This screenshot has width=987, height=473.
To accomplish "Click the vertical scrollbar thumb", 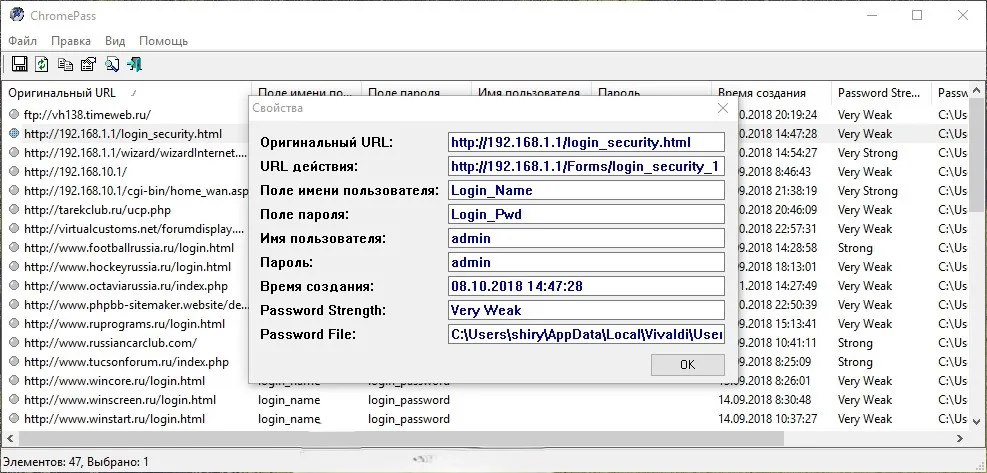I will click(x=977, y=153).
